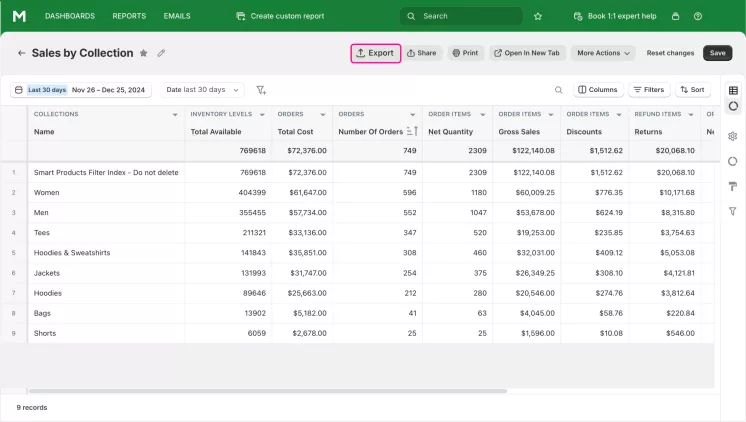Open settings gear in right sidebar
Image resolution: width=746 pixels, height=422 pixels.
coord(733,136)
